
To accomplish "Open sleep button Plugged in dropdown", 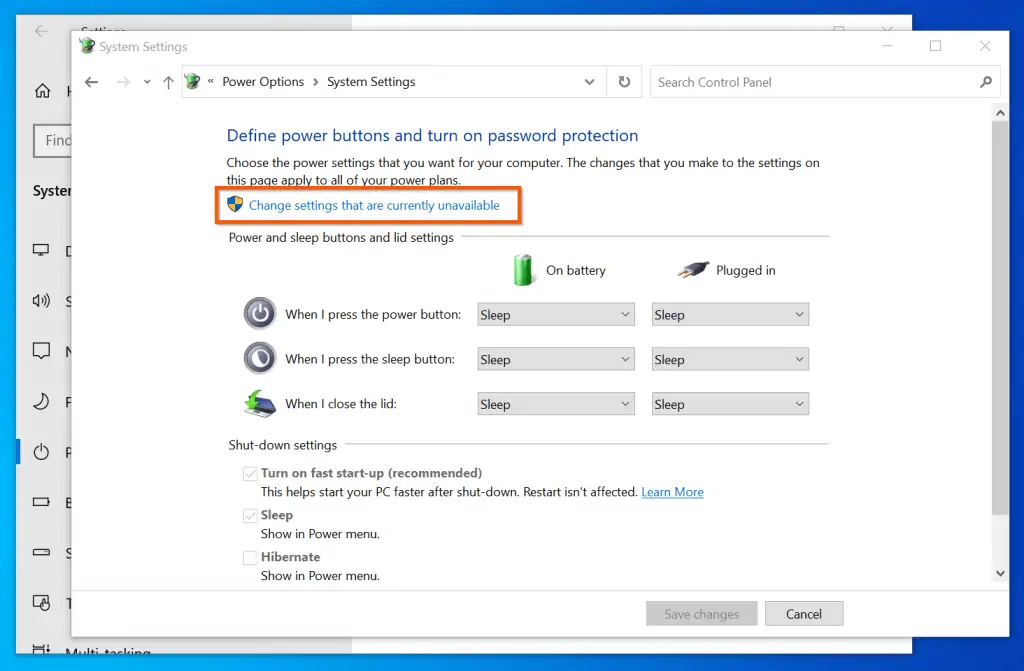I will click(x=730, y=360).
